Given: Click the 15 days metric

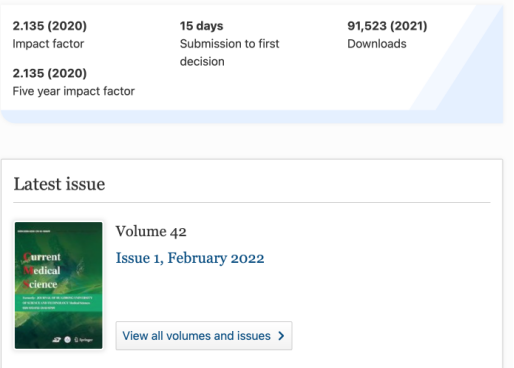Looking at the screenshot, I should pos(202,26).
